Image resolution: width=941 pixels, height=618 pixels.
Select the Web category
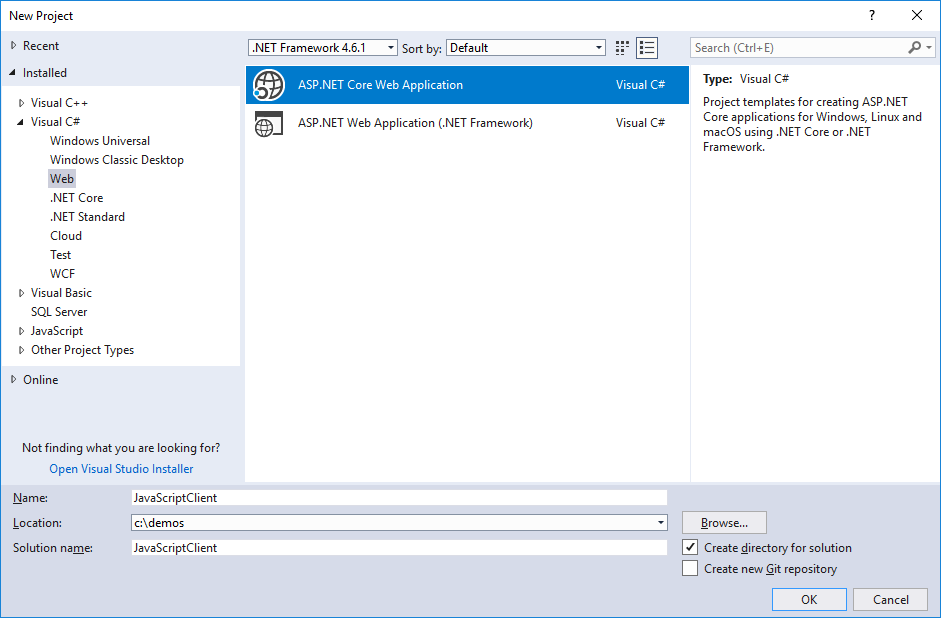coord(62,179)
